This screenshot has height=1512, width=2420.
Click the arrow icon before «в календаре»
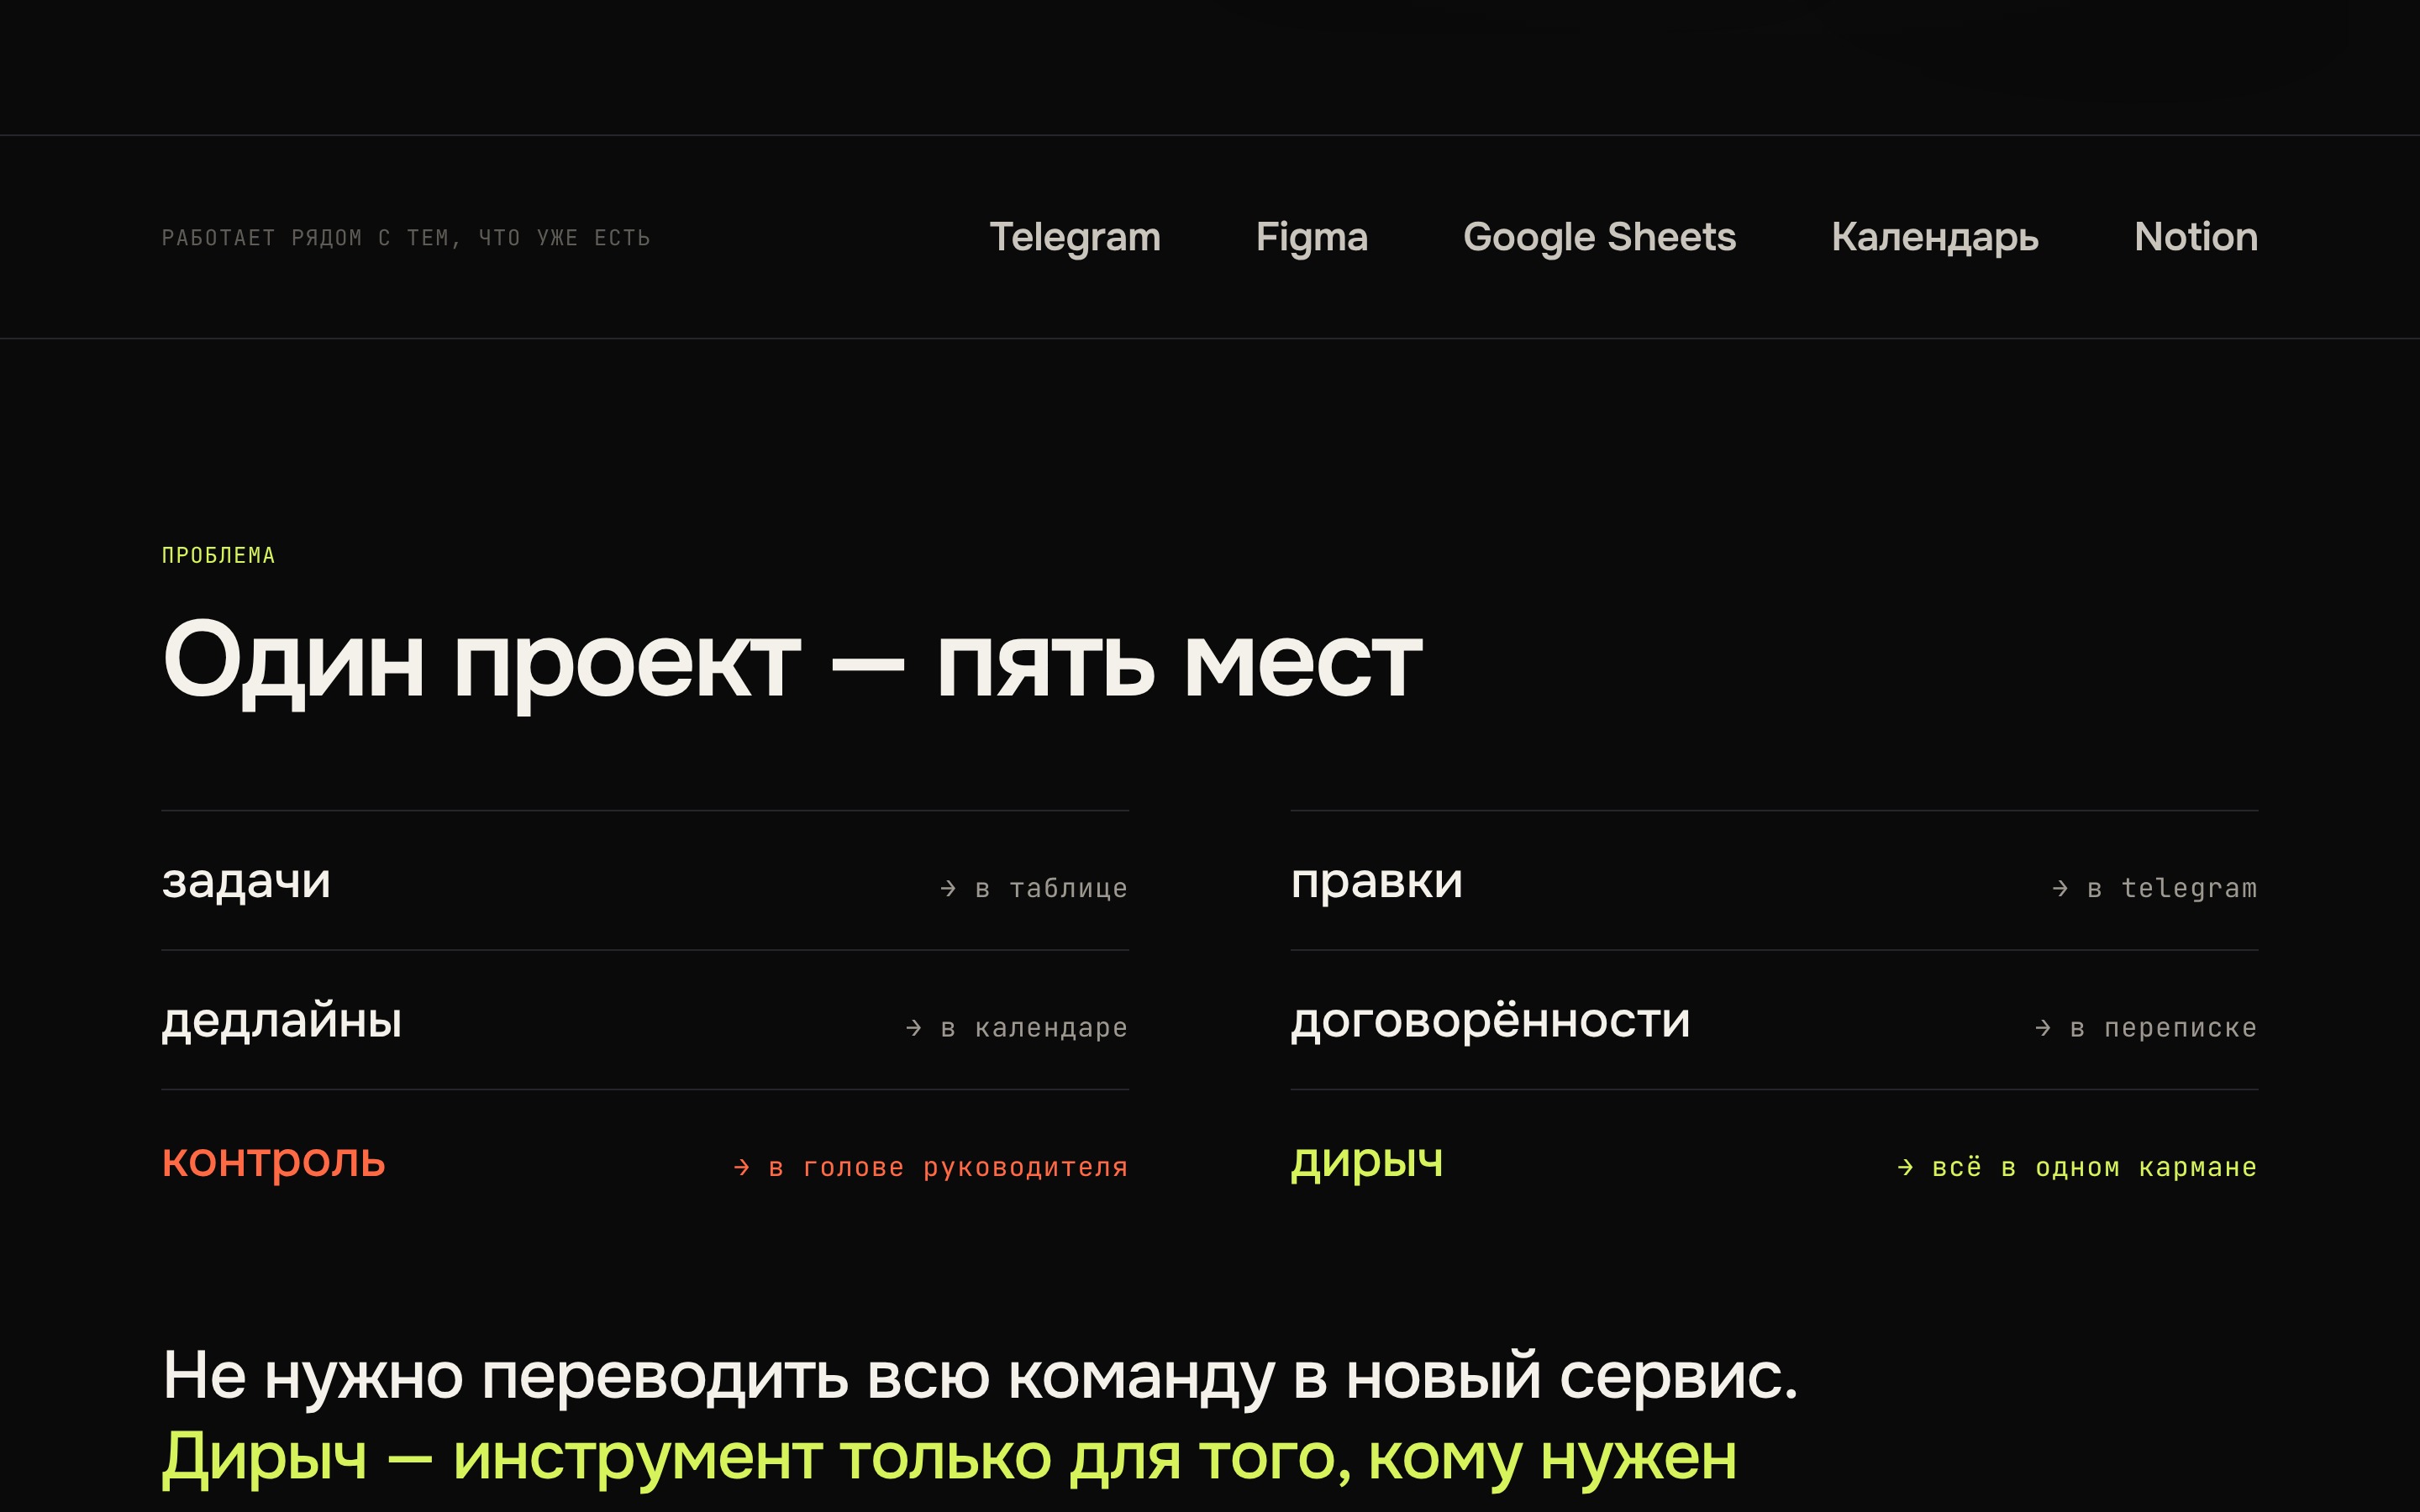(x=913, y=1028)
